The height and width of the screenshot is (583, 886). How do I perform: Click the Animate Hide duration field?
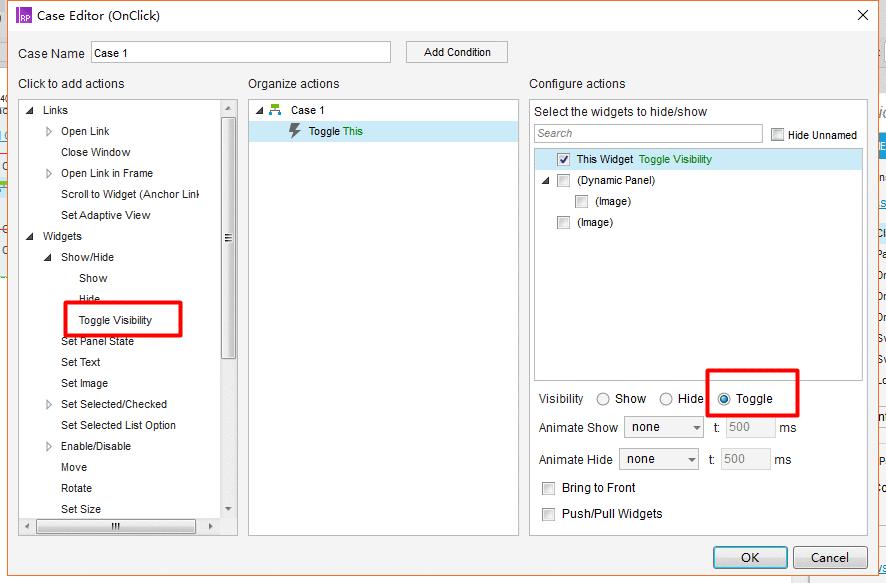coord(745,459)
